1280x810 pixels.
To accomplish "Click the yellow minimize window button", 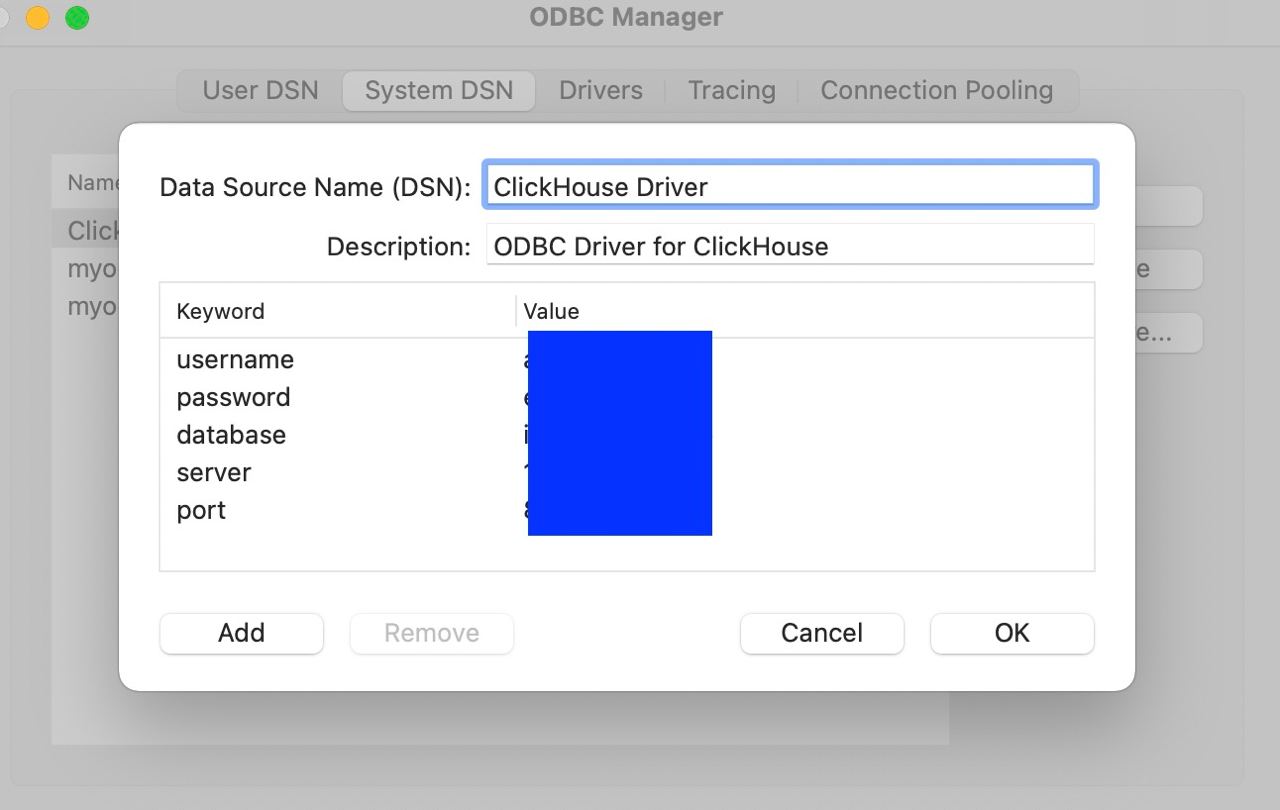I will click(x=38, y=18).
